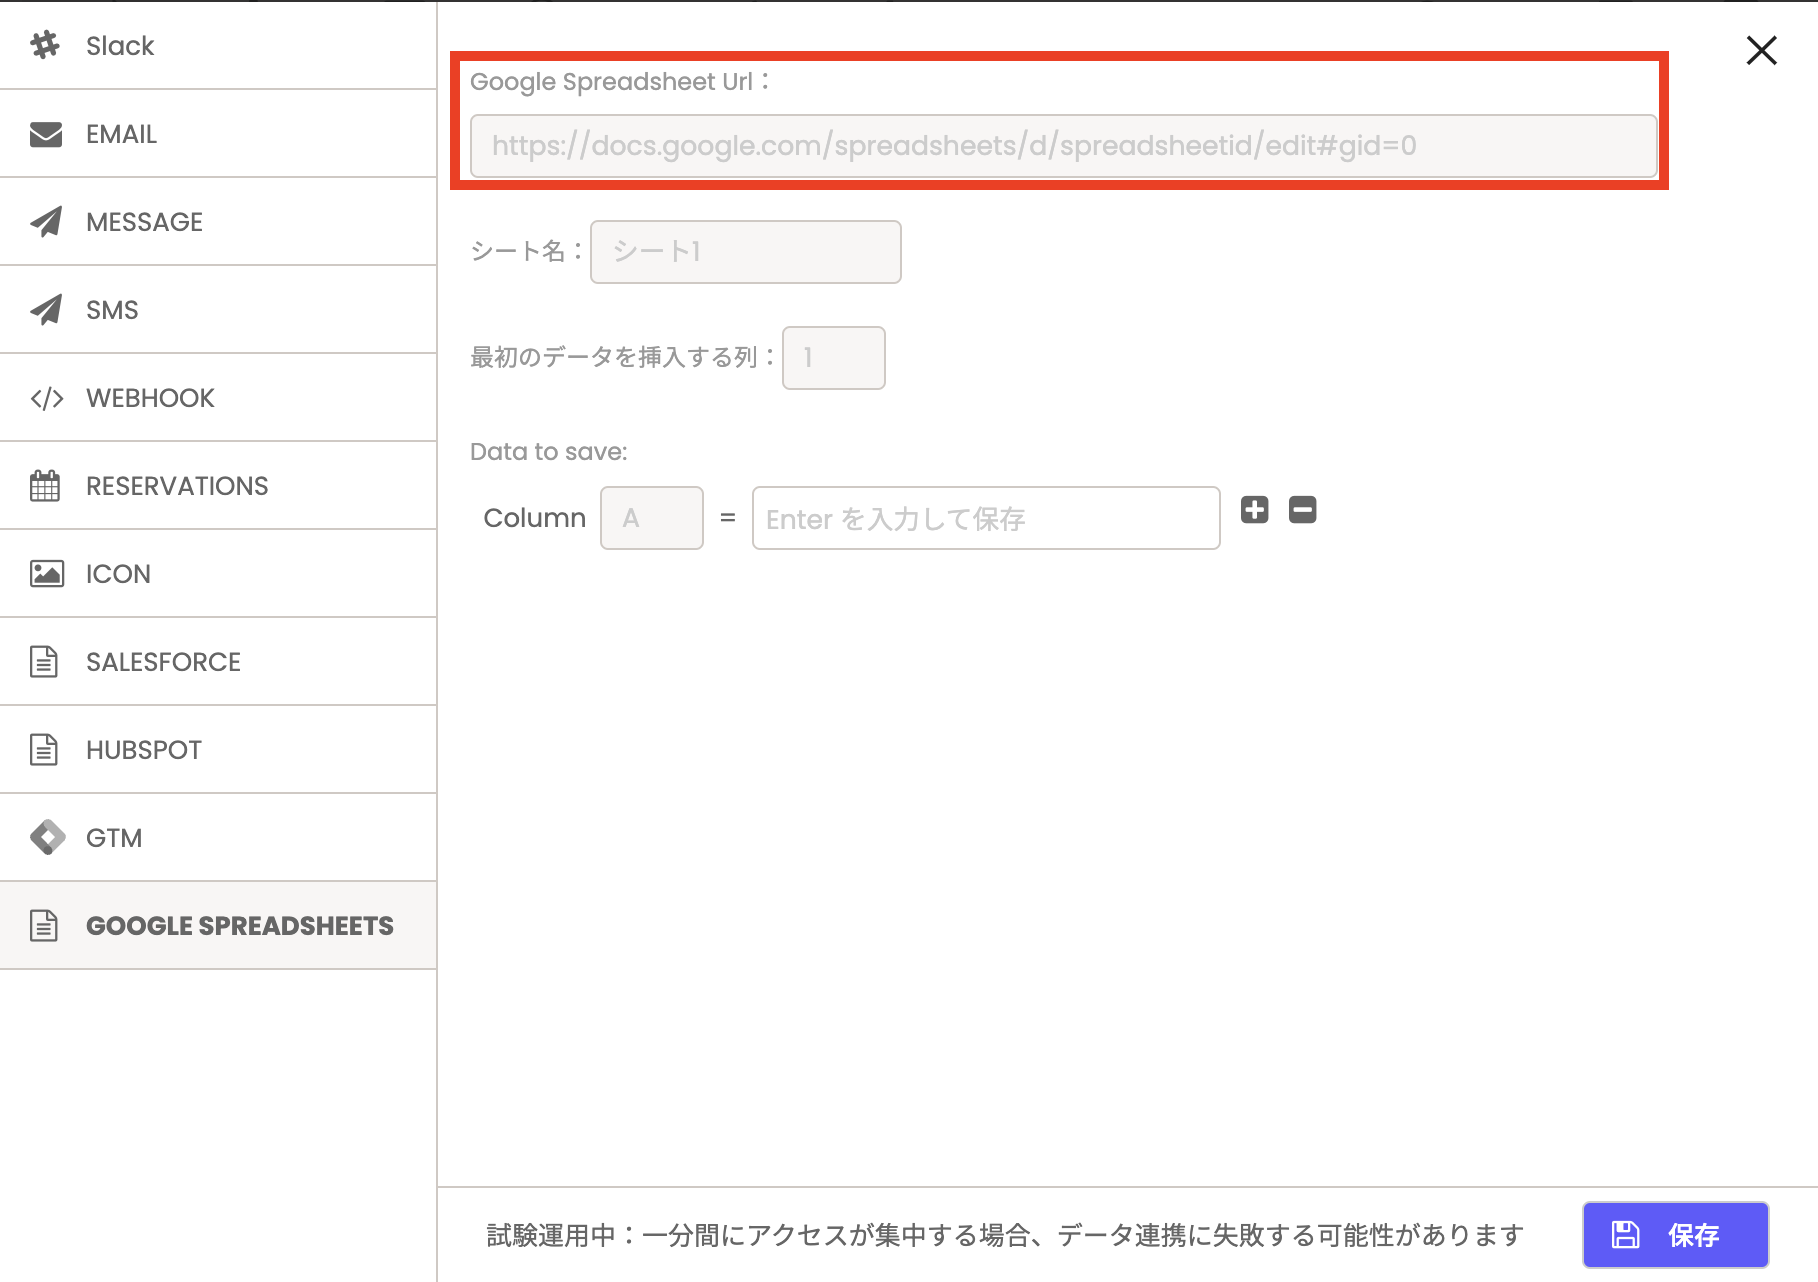Remove column row with minus icon
This screenshot has height=1282, width=1818.
(x=1303, y=510)
